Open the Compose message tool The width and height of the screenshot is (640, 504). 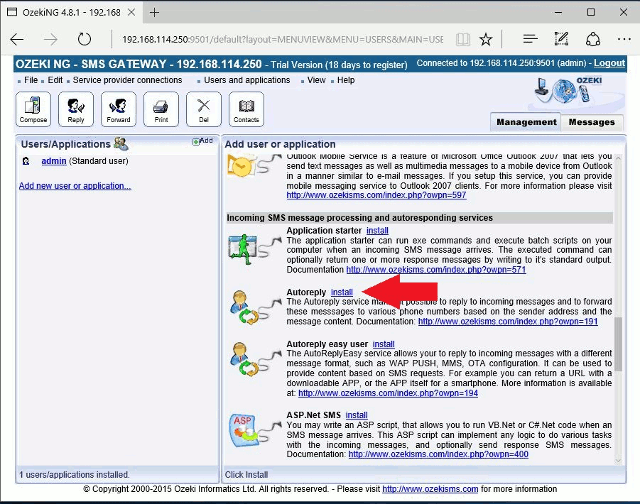tap(33, 109)
